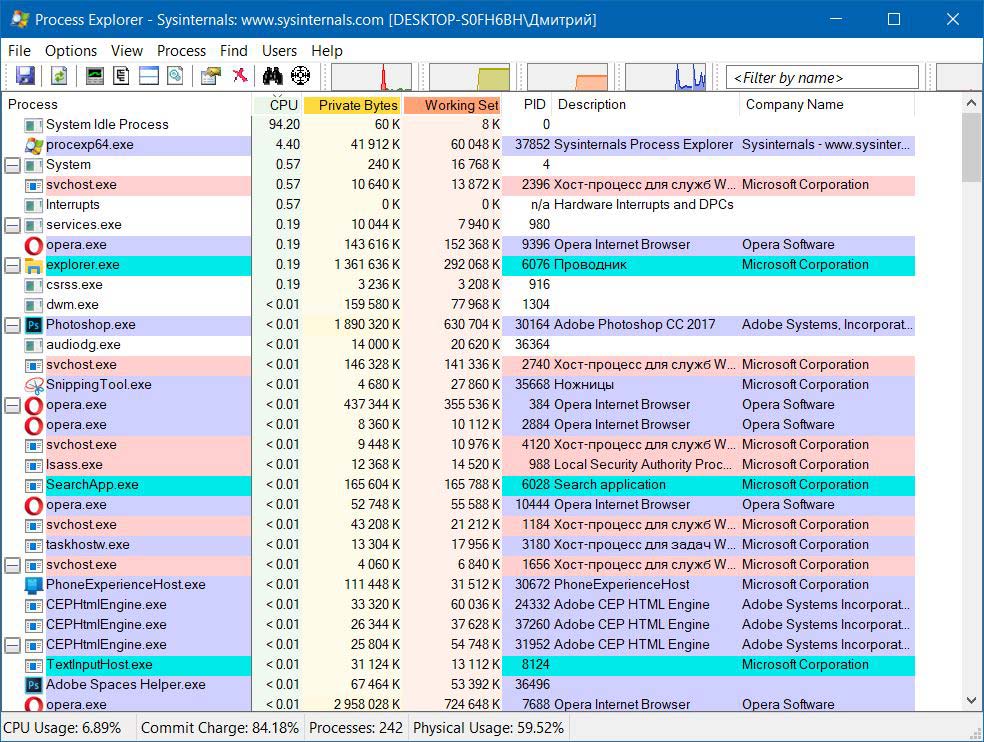The image size is (984, 742).
Task: Open the Help menu
Action: pos(327,51)
